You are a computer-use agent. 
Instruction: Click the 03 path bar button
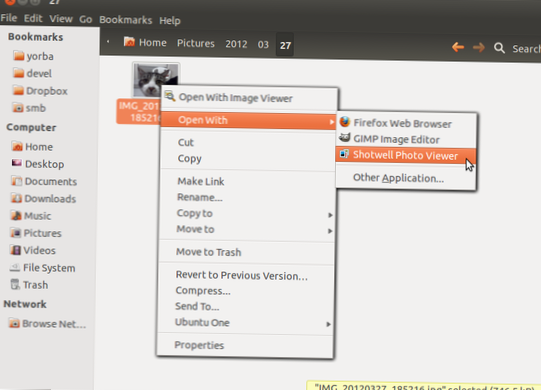(x=263, y=45)
